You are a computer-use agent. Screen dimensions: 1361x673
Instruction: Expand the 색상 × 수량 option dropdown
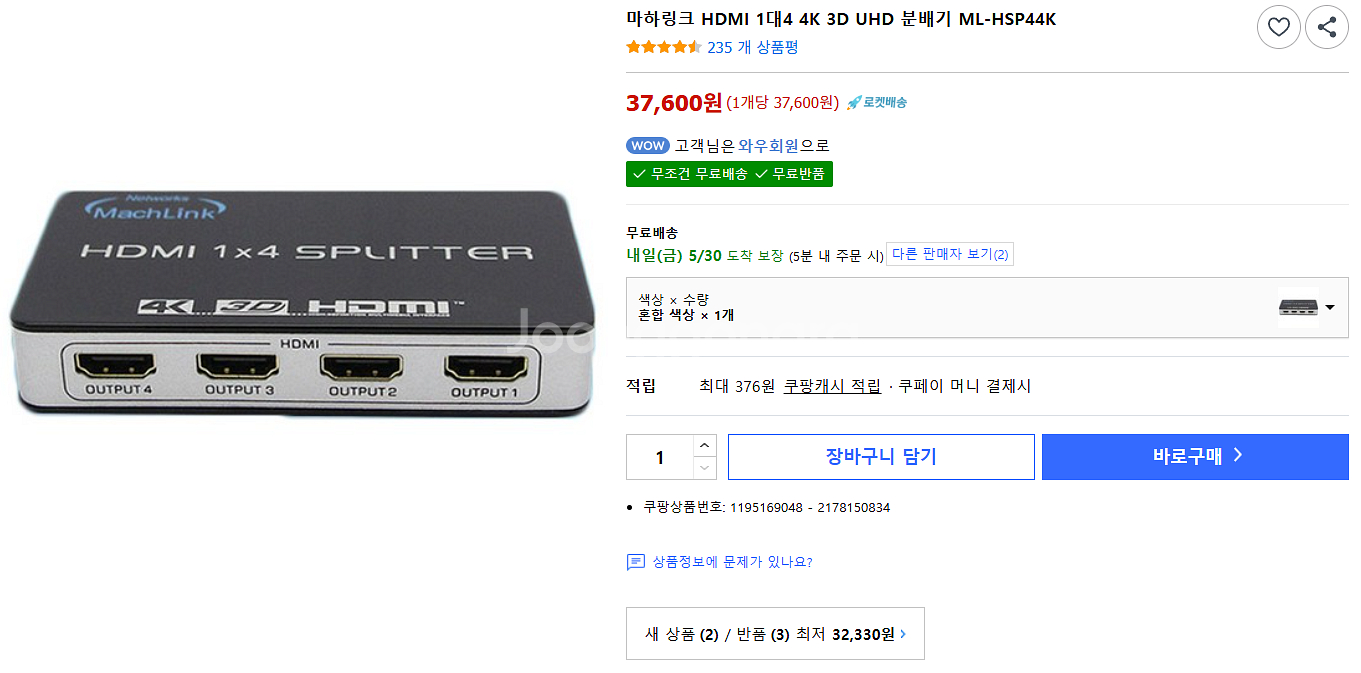(x=987, y=307)
